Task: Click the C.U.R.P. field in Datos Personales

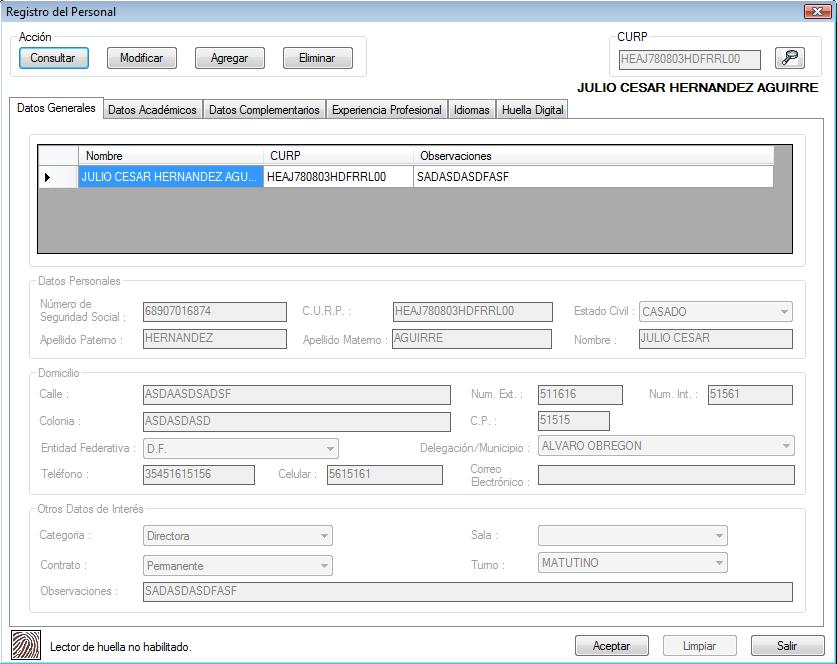Action: click(x=472, y=312)
